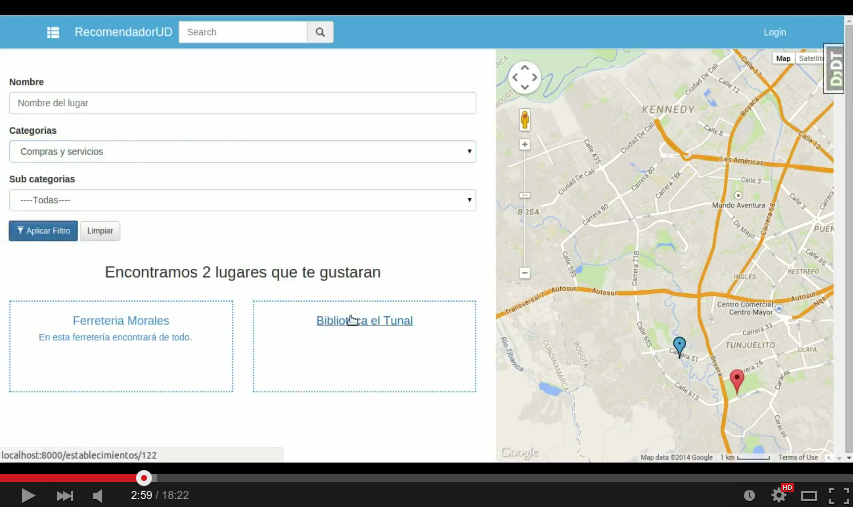Click the page vertical scrollbar
Image resolution: width=853 pixels, height=507 pixels.
(849, 239)
